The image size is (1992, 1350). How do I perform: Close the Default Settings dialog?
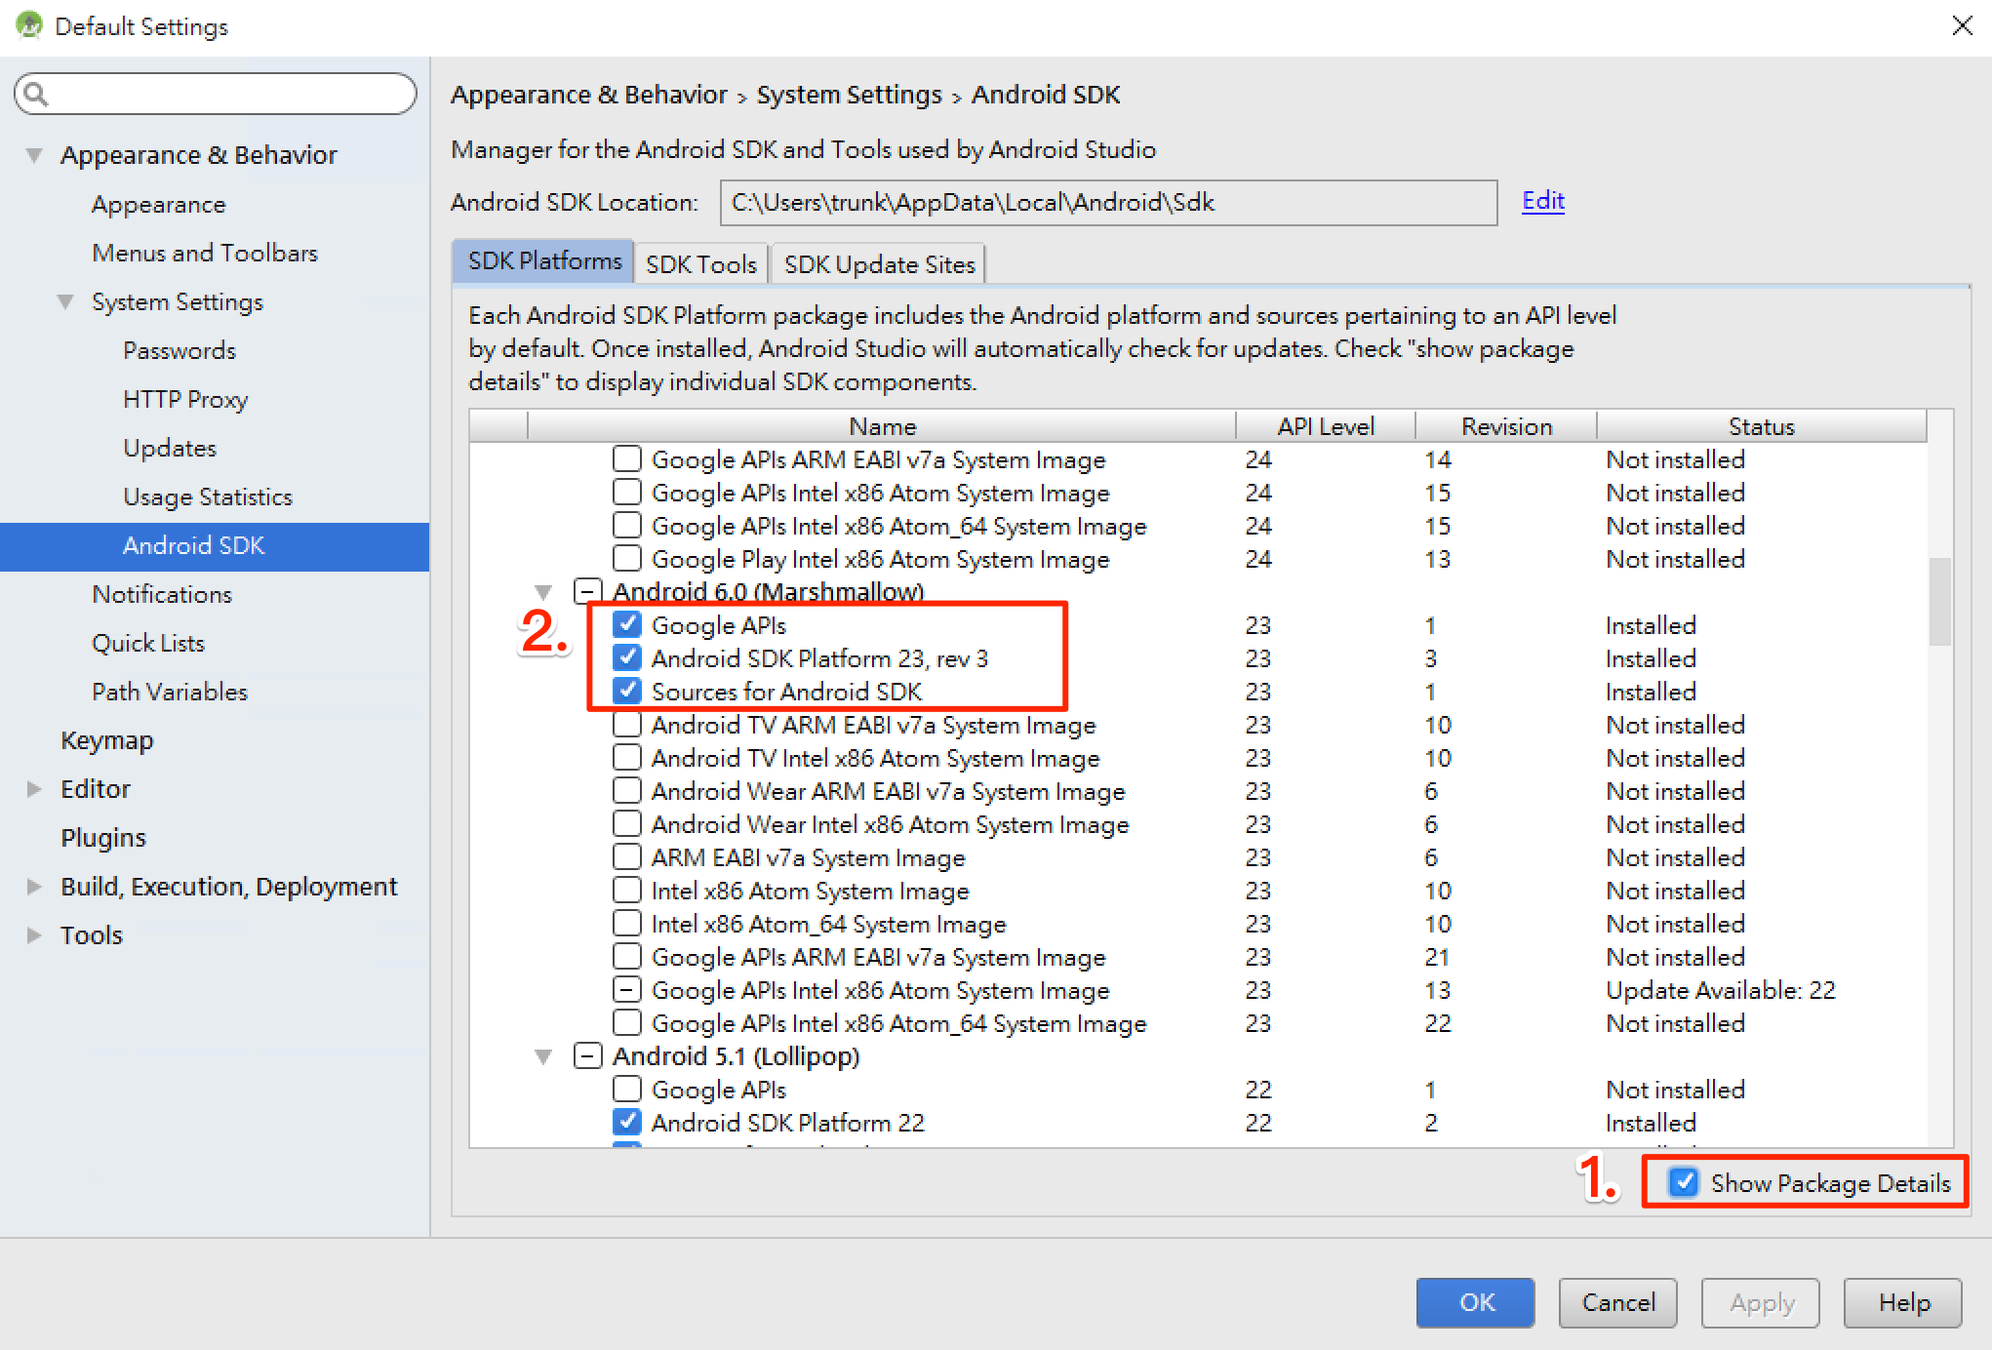point(1962,25)
